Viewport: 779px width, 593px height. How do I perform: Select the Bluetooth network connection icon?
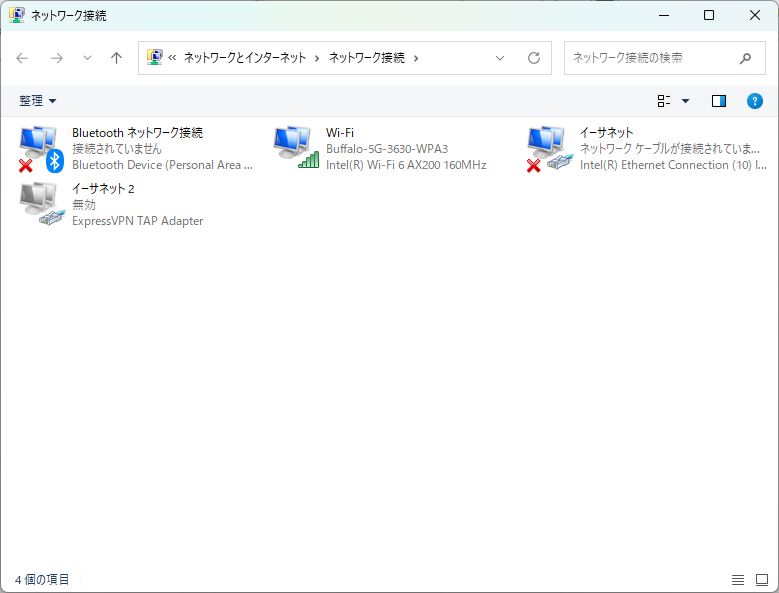coord(41,148)
